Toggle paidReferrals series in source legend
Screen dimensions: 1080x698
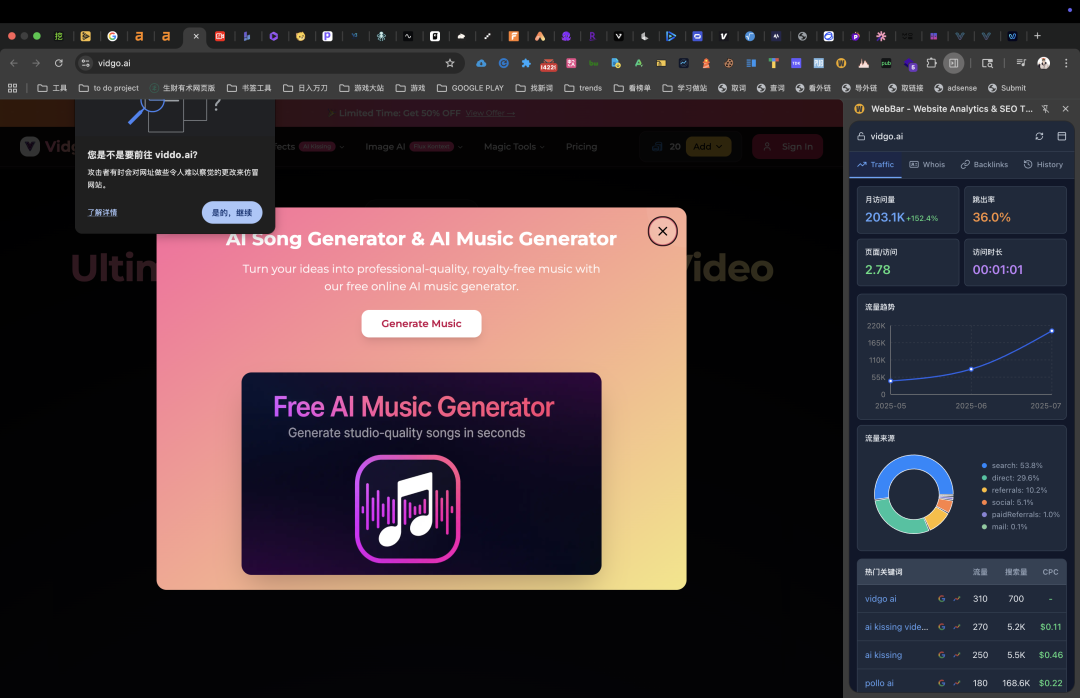(x=1020, y=515)
